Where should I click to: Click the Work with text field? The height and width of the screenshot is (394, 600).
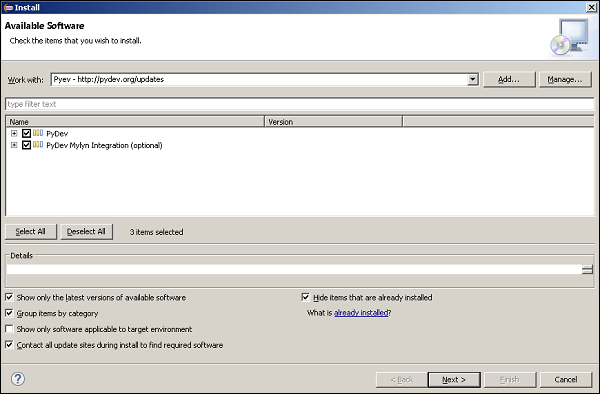(x=259, y=79)
